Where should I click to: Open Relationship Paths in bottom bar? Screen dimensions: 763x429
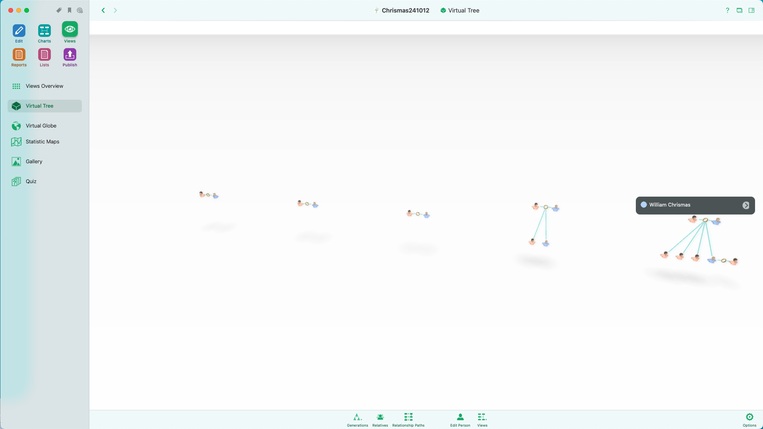(x=408, y=419)
